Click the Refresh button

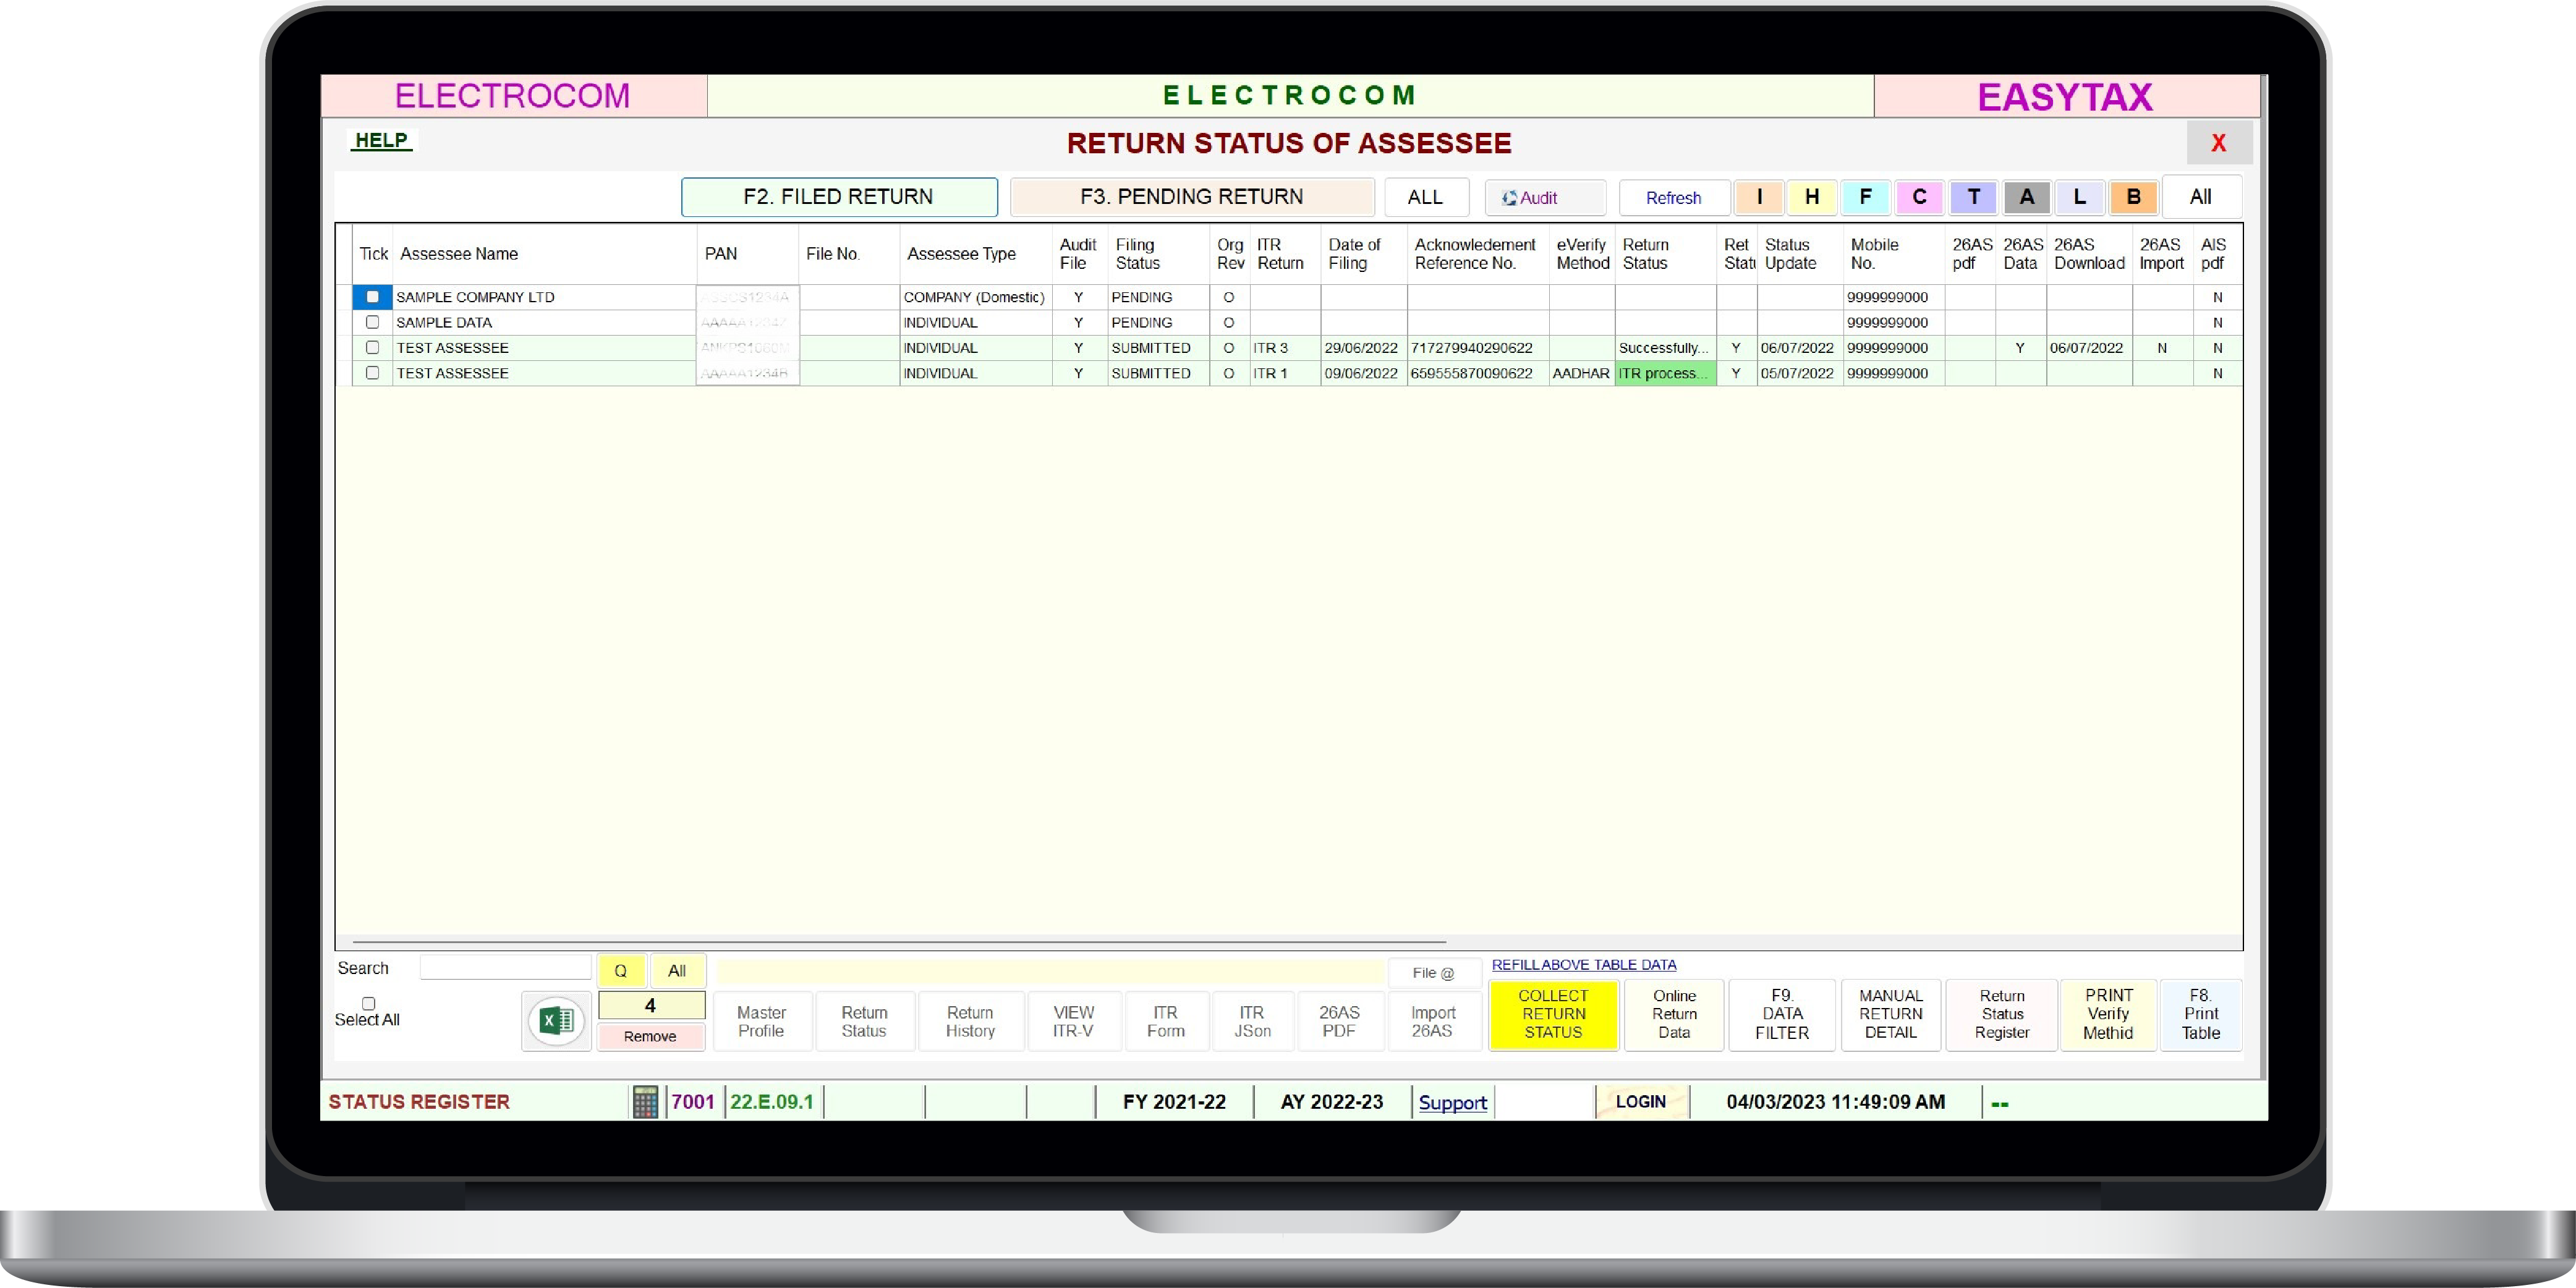point(1674,198)
